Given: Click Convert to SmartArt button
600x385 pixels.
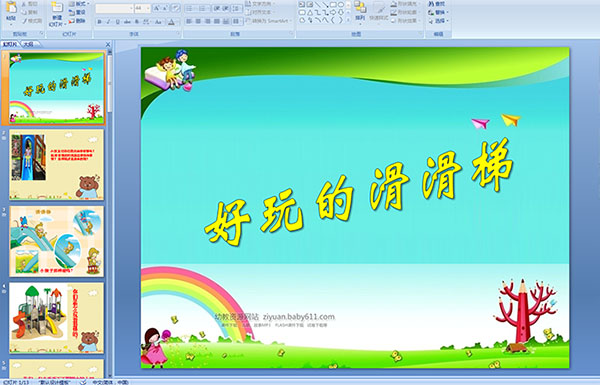Looking at the screenshot, I should click(269, 21).
